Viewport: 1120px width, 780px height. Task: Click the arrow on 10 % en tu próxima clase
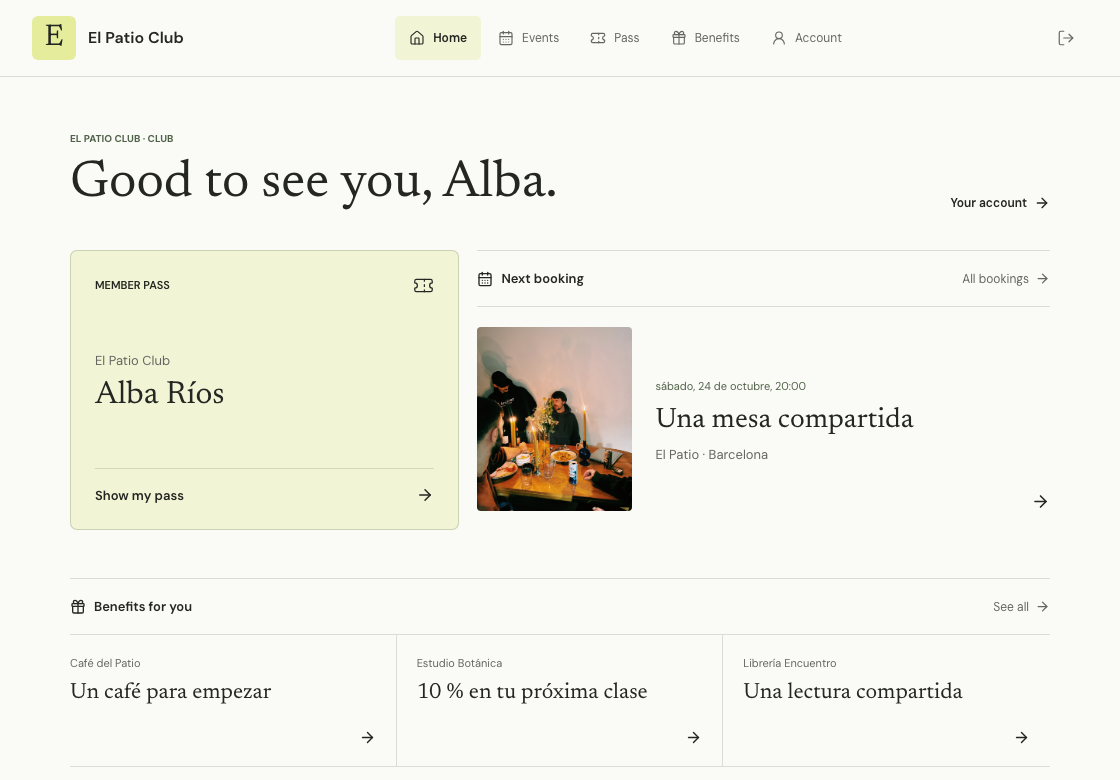[693, 737]
